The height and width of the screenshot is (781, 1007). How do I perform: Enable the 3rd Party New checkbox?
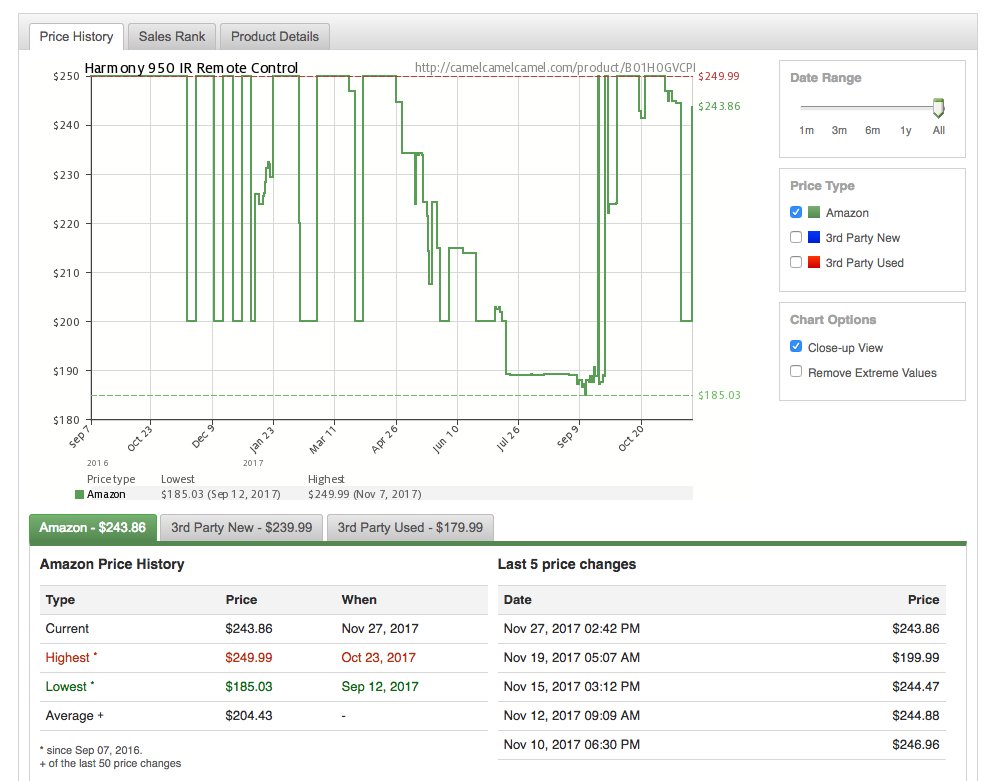click(796, 237)
